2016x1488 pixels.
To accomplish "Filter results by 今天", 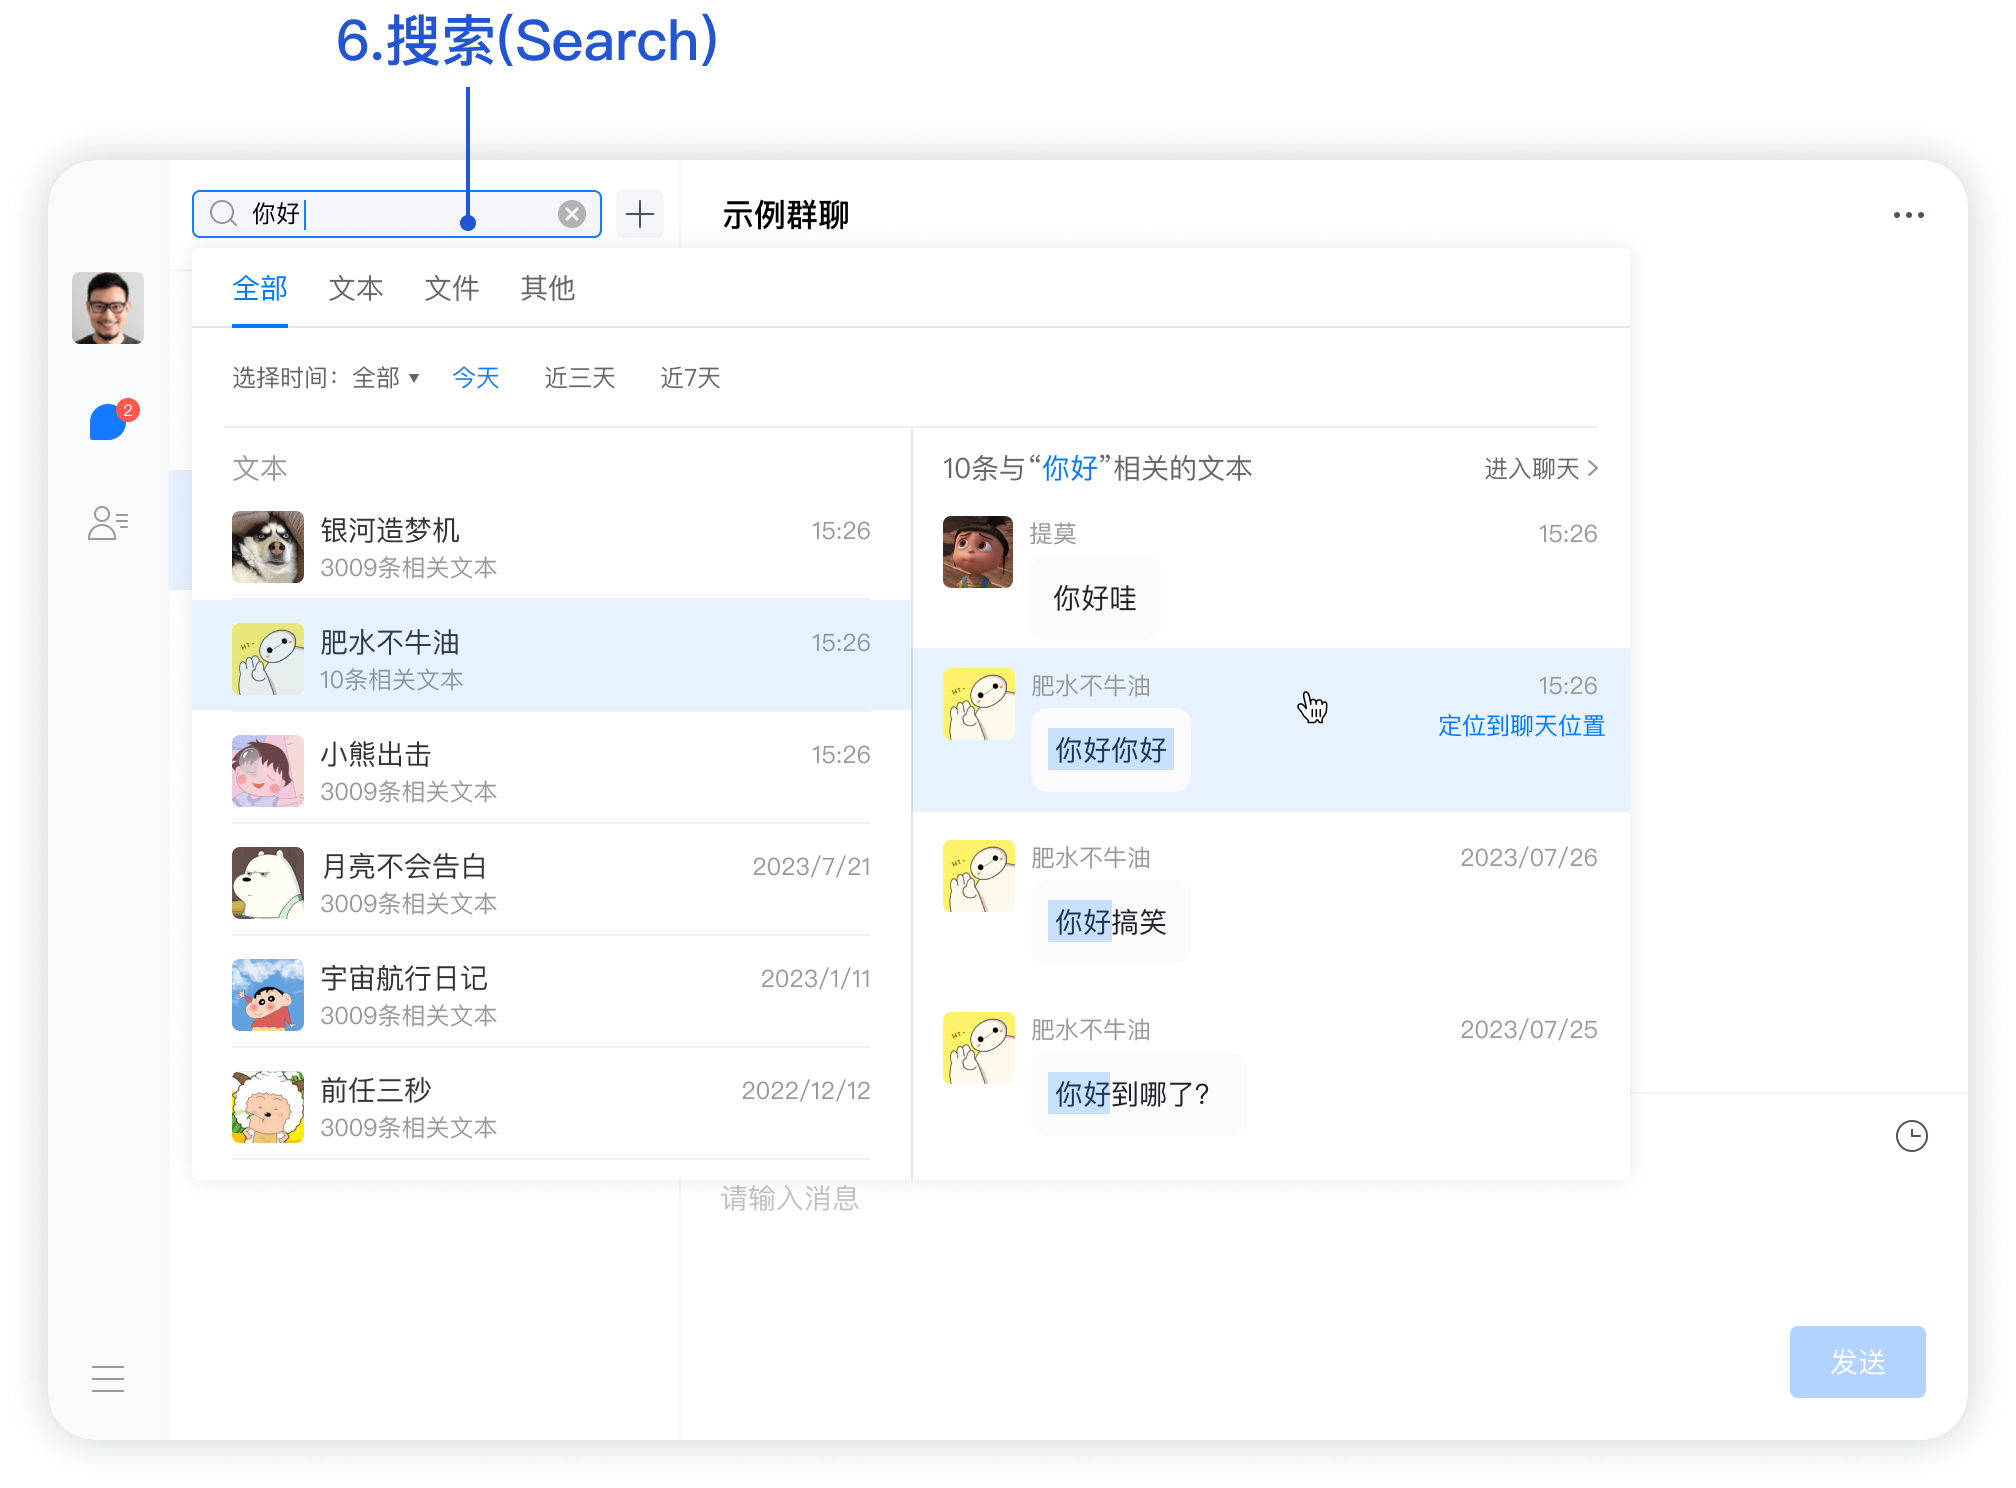I will [476, 378].
